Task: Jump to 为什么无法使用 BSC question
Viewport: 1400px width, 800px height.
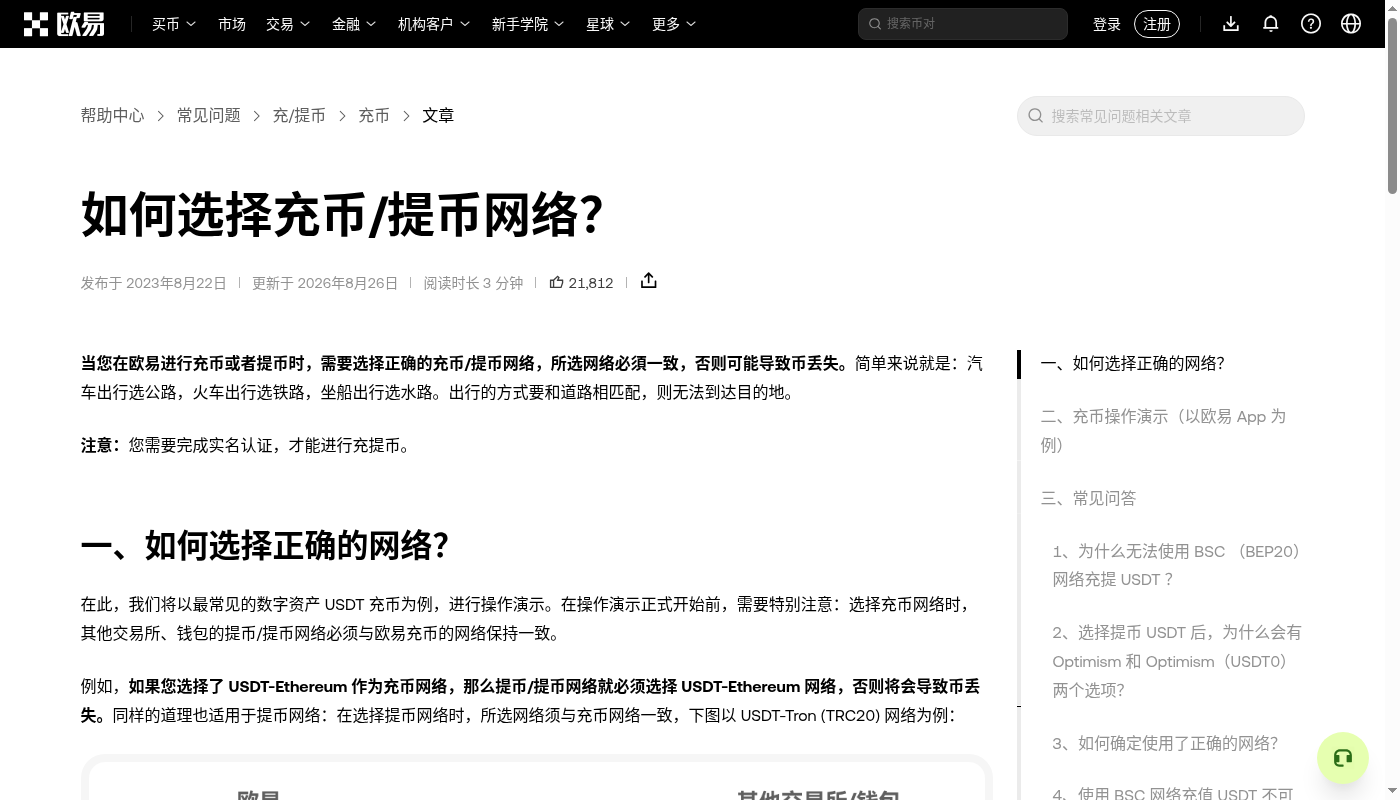Action: (x=1178, y=565)
